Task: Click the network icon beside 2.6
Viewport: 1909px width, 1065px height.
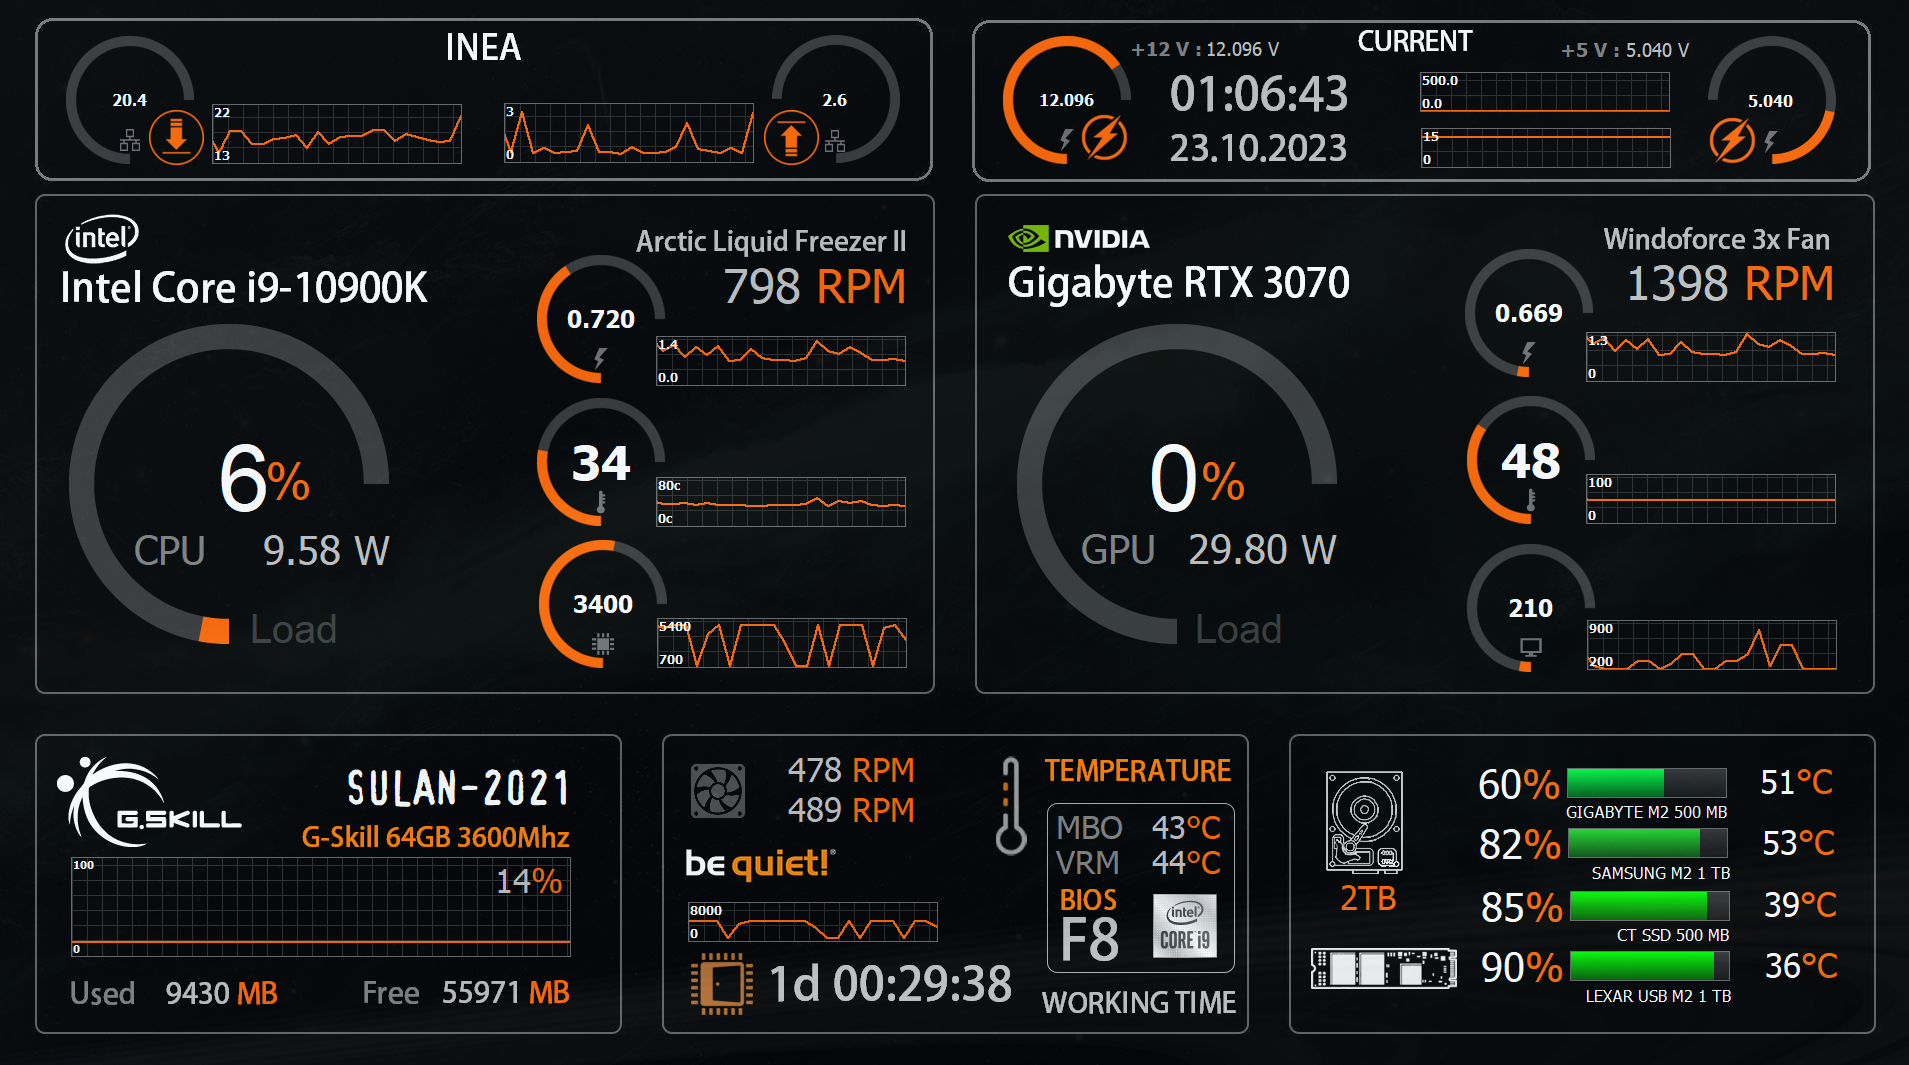Action: (835, 141)
